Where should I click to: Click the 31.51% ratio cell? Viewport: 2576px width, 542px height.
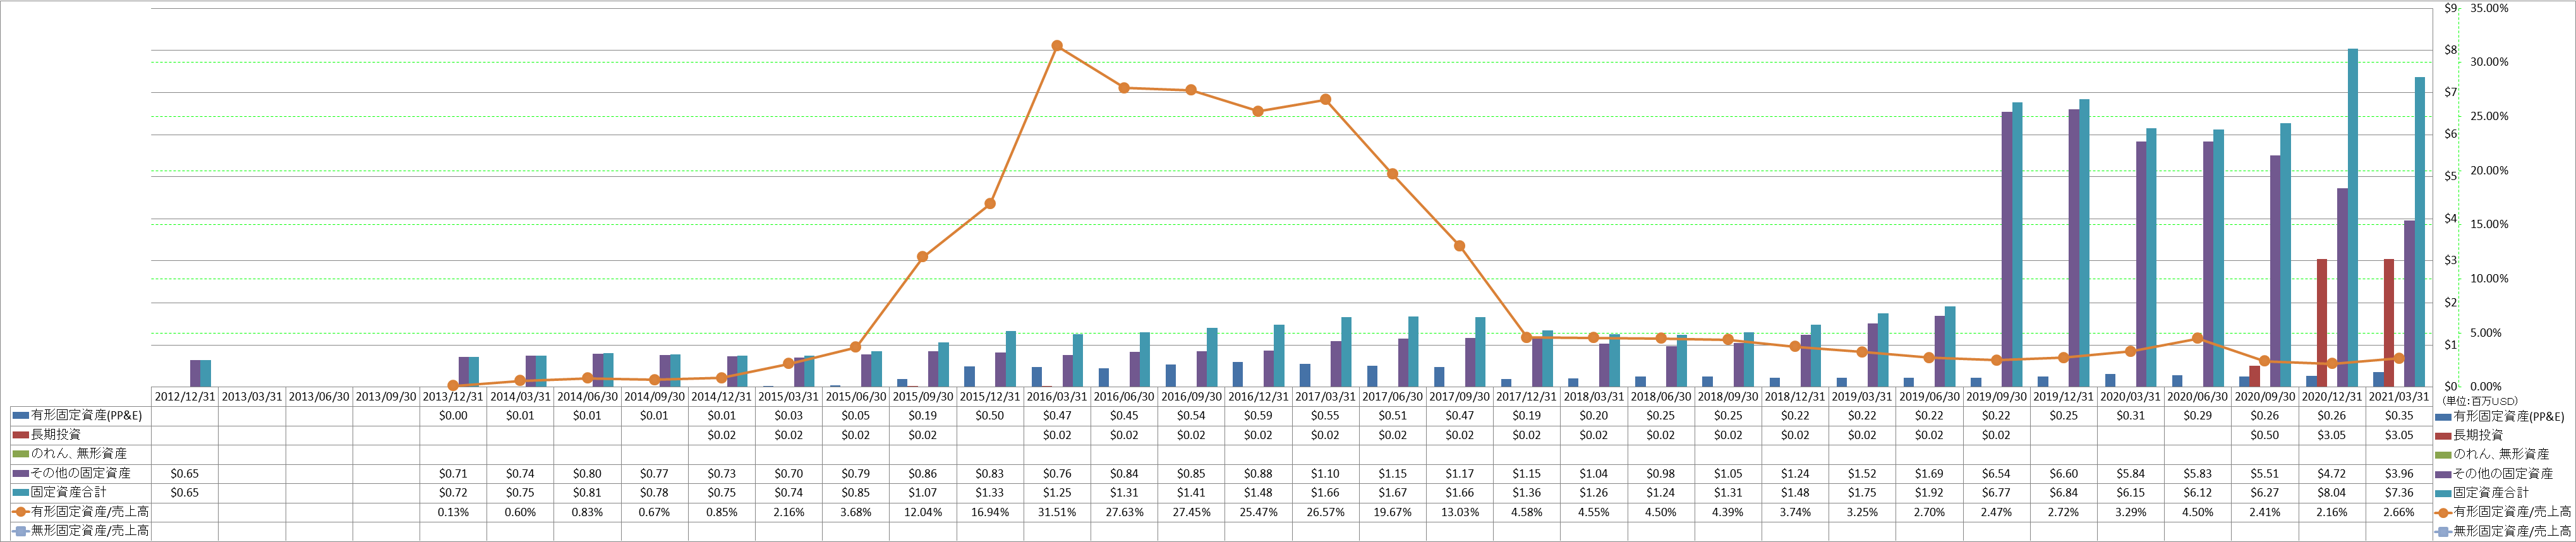1057,512
